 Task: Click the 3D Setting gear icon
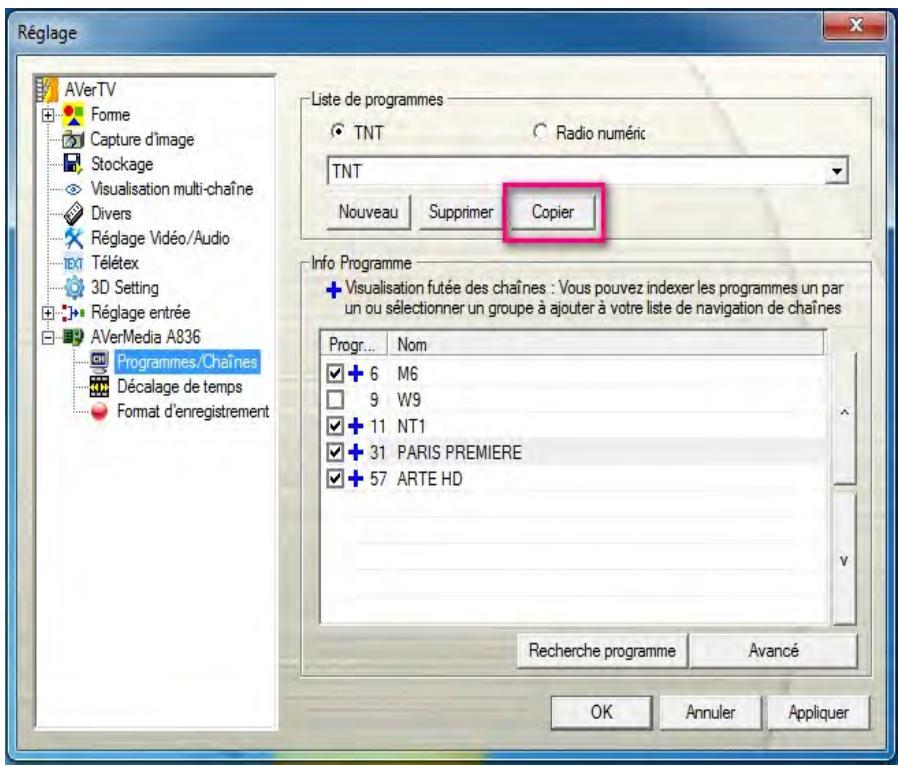coord(74,288)
